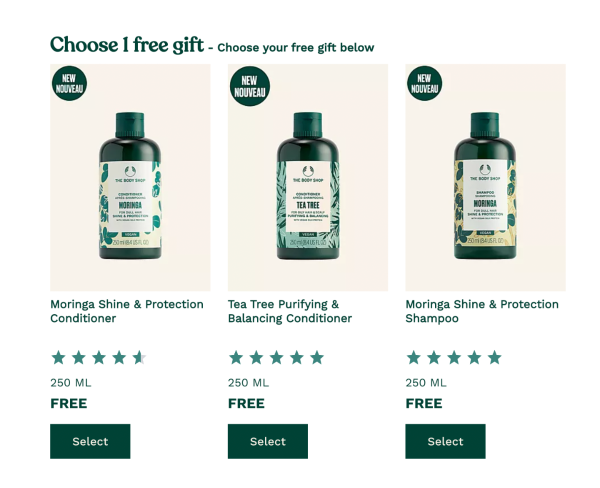
Task: Click the star rating of Moringa Shampoo
Action: (454, 358)
